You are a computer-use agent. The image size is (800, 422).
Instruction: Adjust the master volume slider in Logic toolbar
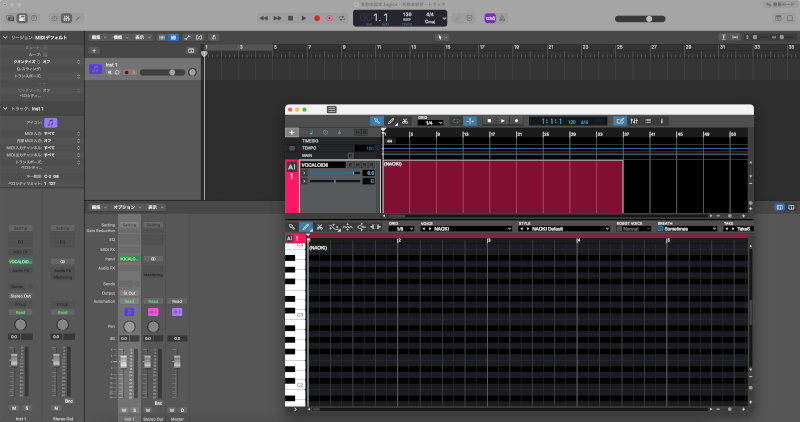coord(640,19)
